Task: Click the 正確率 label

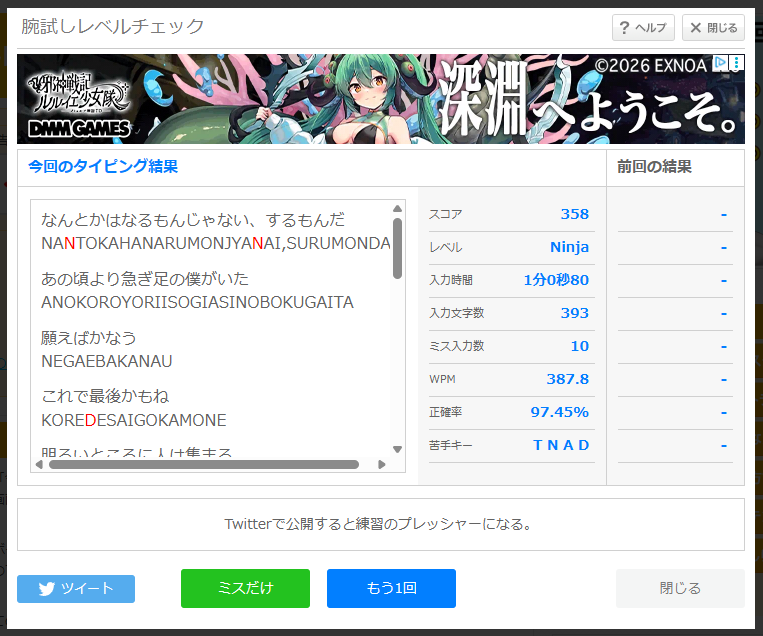Action: 446,413
